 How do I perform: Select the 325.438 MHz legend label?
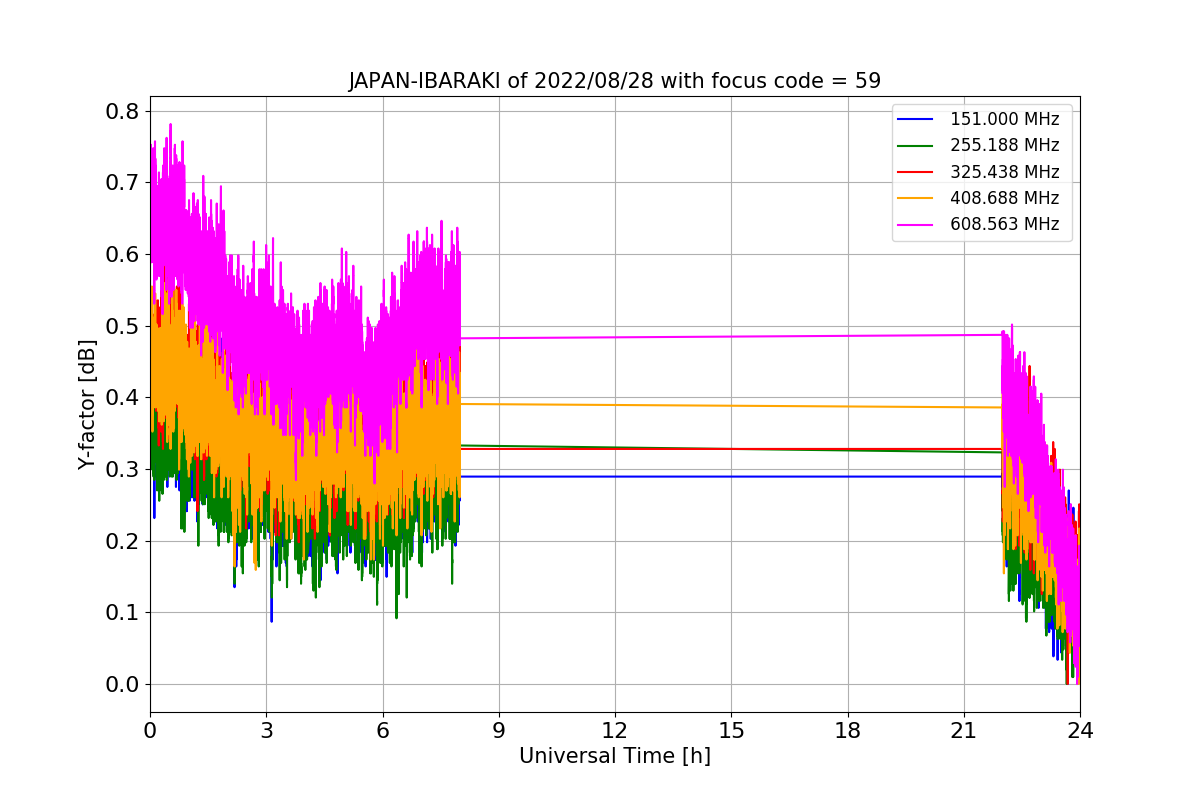[x=1004, y=172]
